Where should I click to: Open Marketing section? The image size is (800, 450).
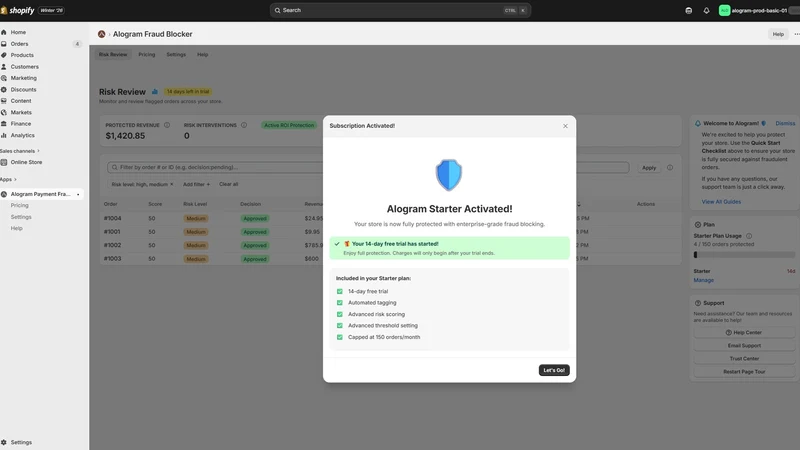pos(23,78)
